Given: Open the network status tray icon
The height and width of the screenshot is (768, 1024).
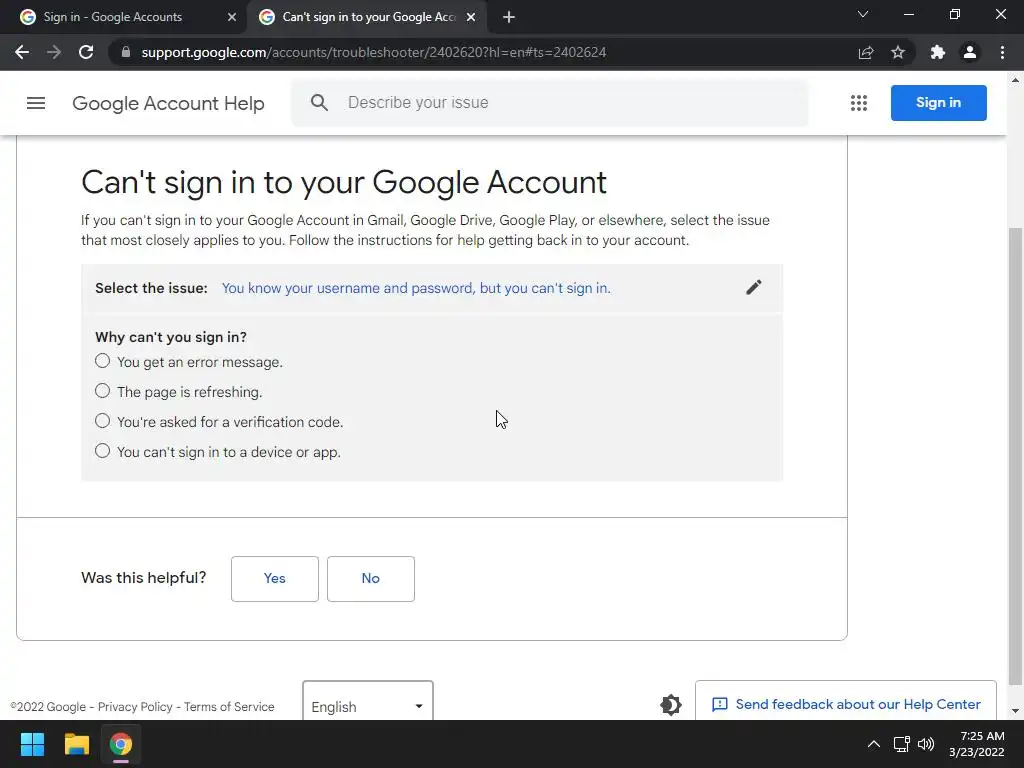Looking at the screenshot, I should [x=901, y=744].
